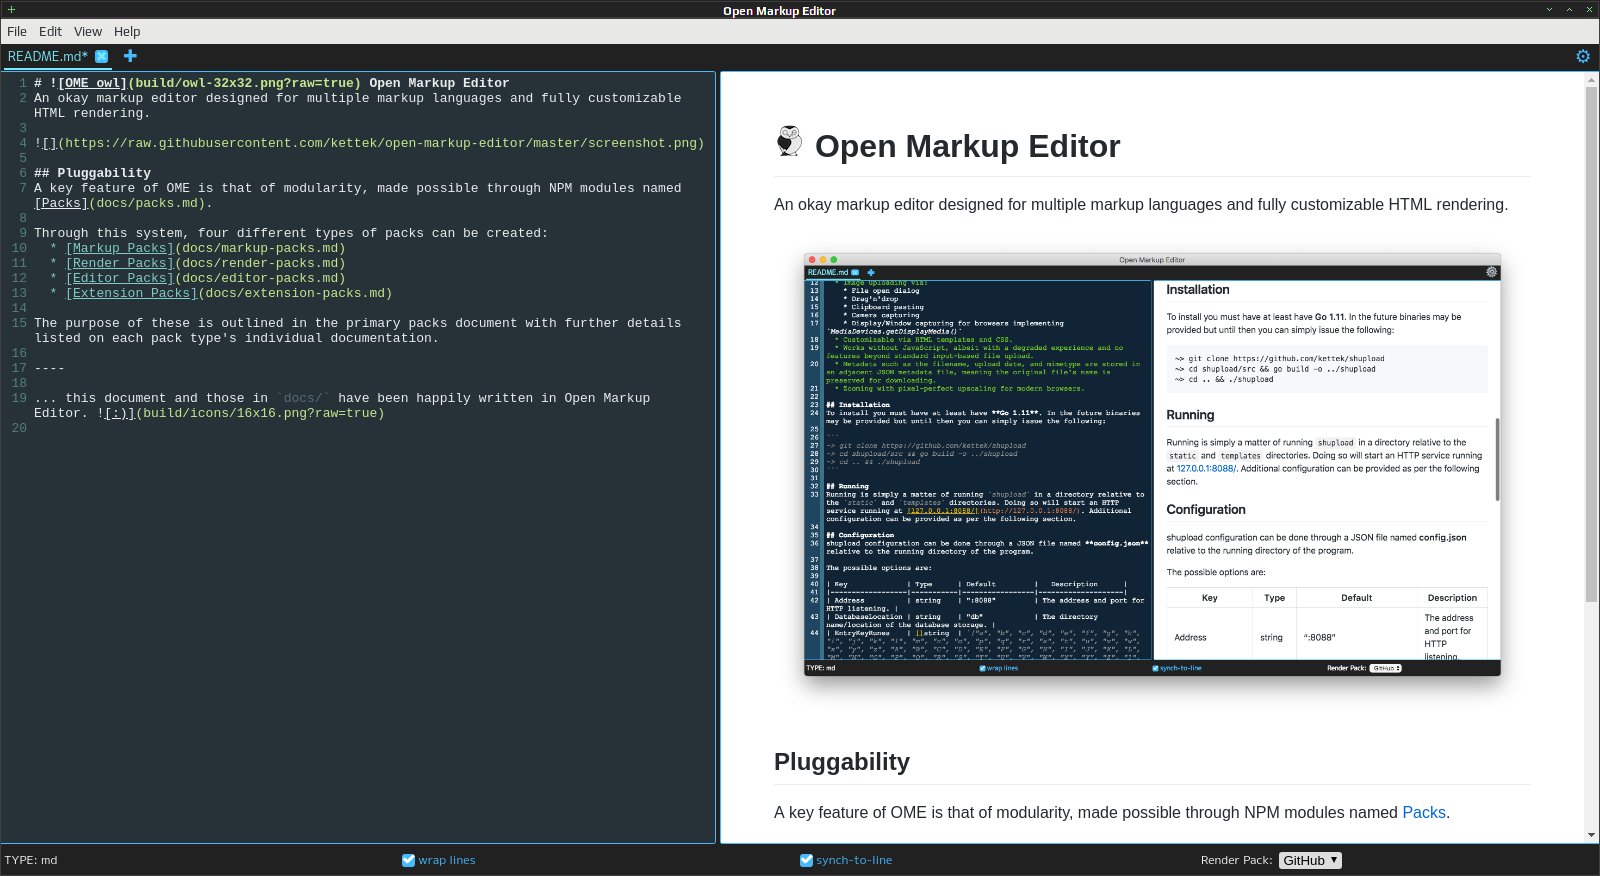Image resolution: width=1600 pixels, height=876 pixels.
Task: Open the Help menu
Action: pyautogui.click(x=127, y=31)
